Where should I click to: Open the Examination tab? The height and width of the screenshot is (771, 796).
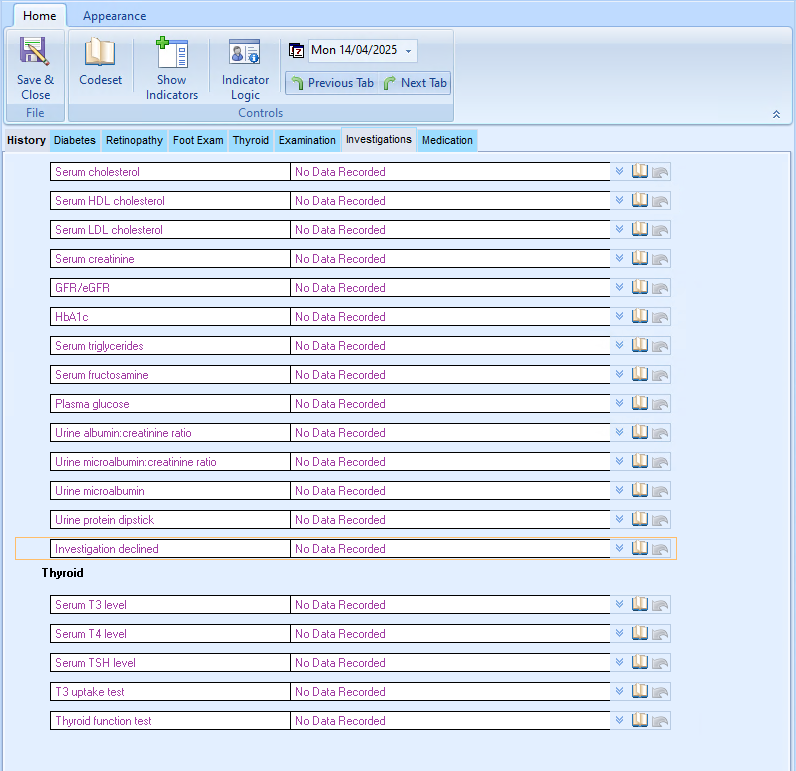(307, 140)
